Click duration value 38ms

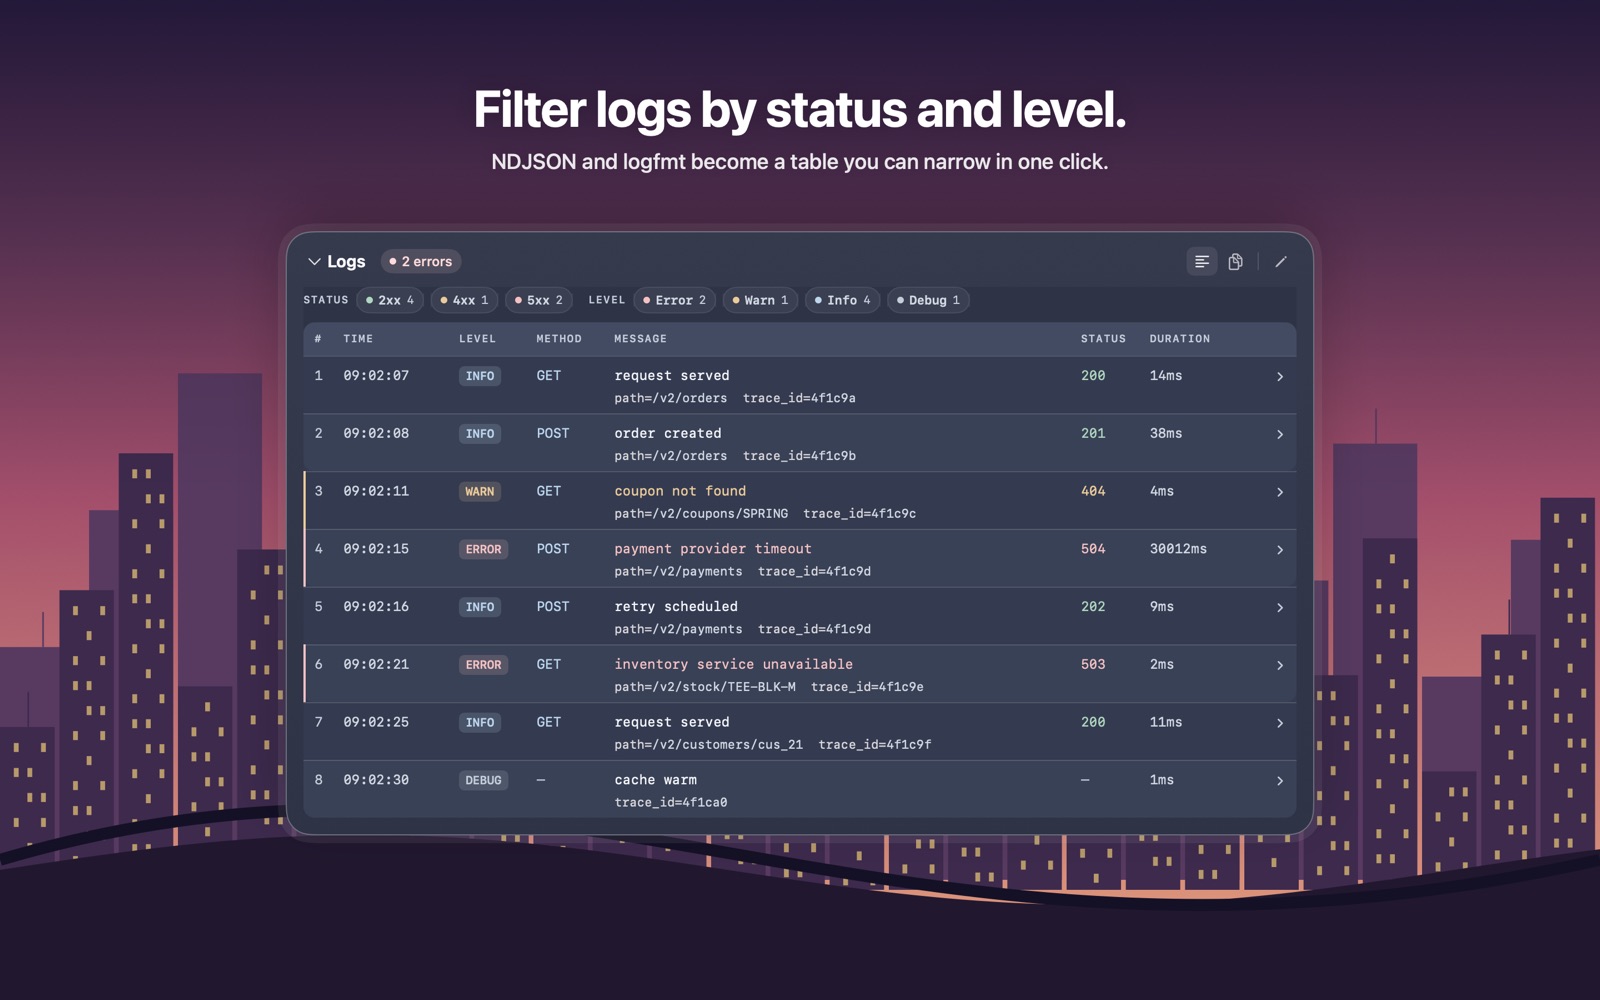[1166, 433]
